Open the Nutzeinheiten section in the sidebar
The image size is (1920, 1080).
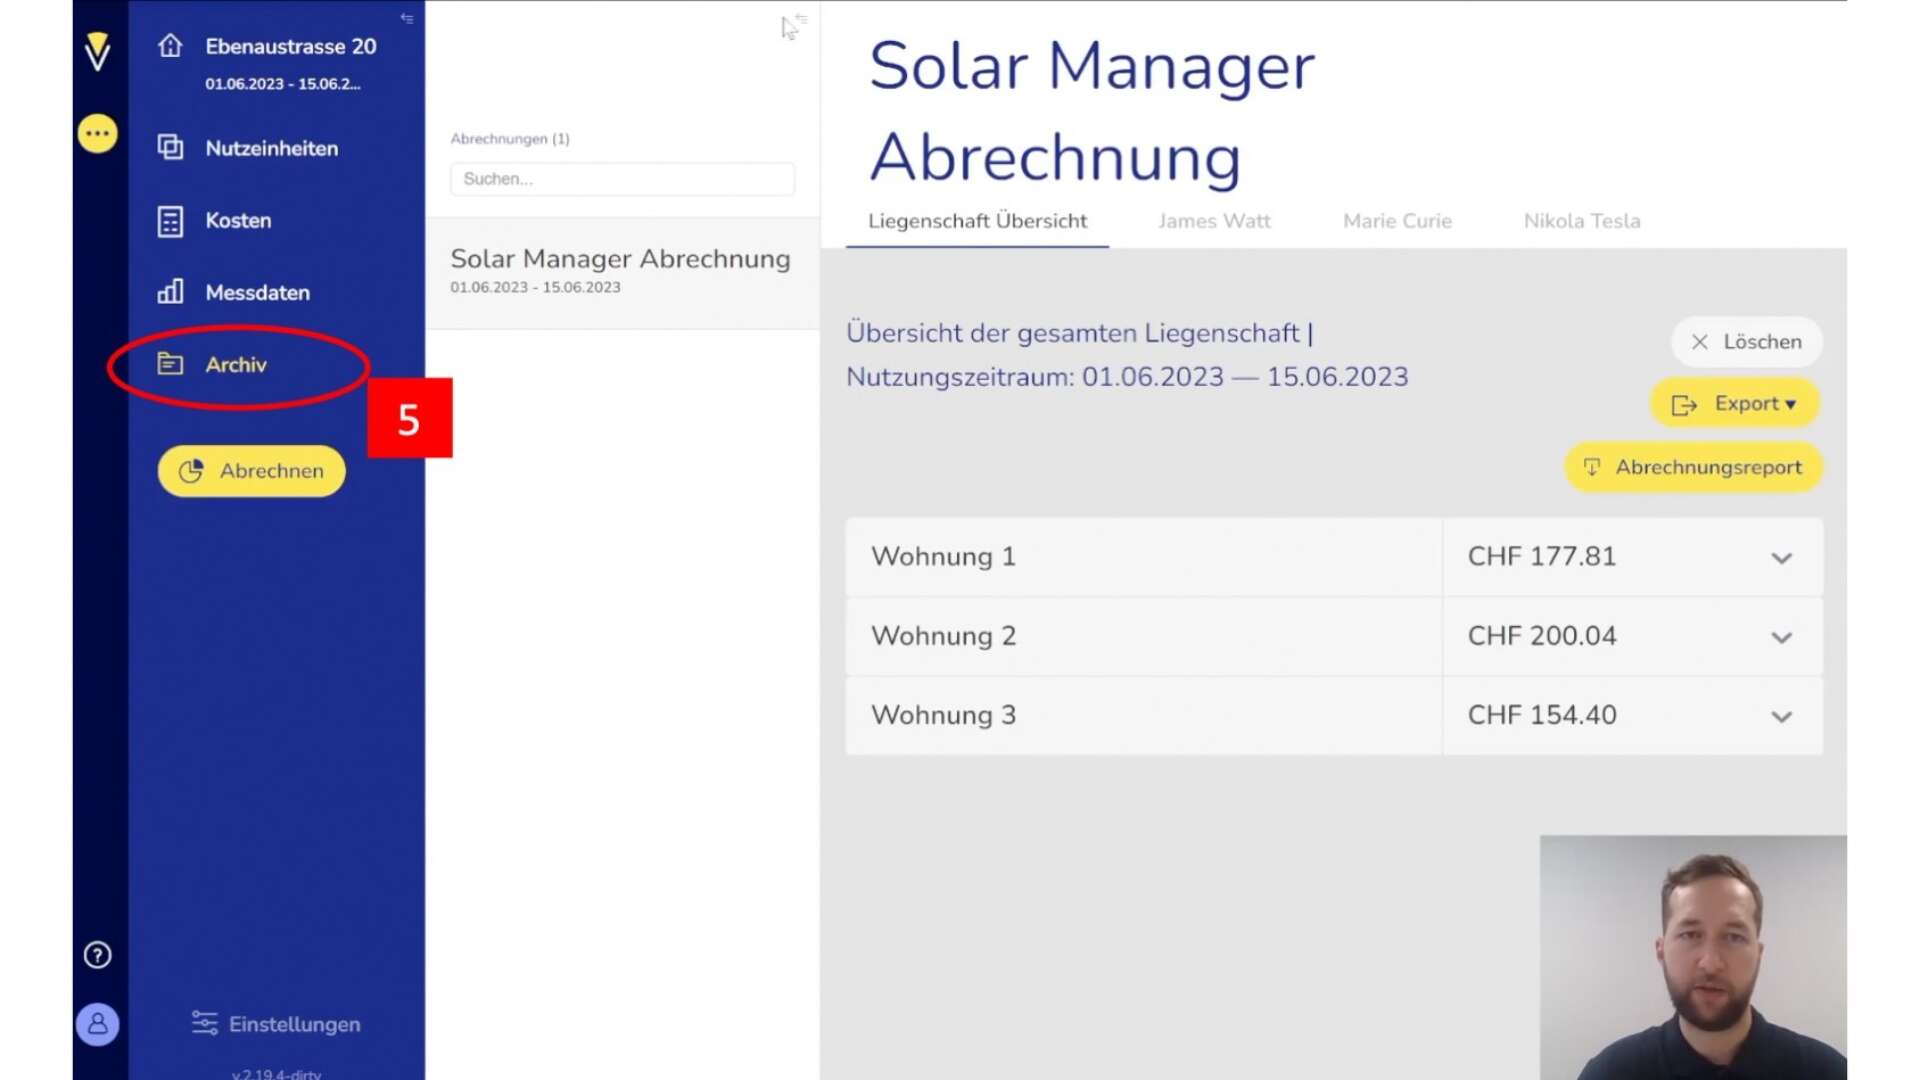click(270, 147)
